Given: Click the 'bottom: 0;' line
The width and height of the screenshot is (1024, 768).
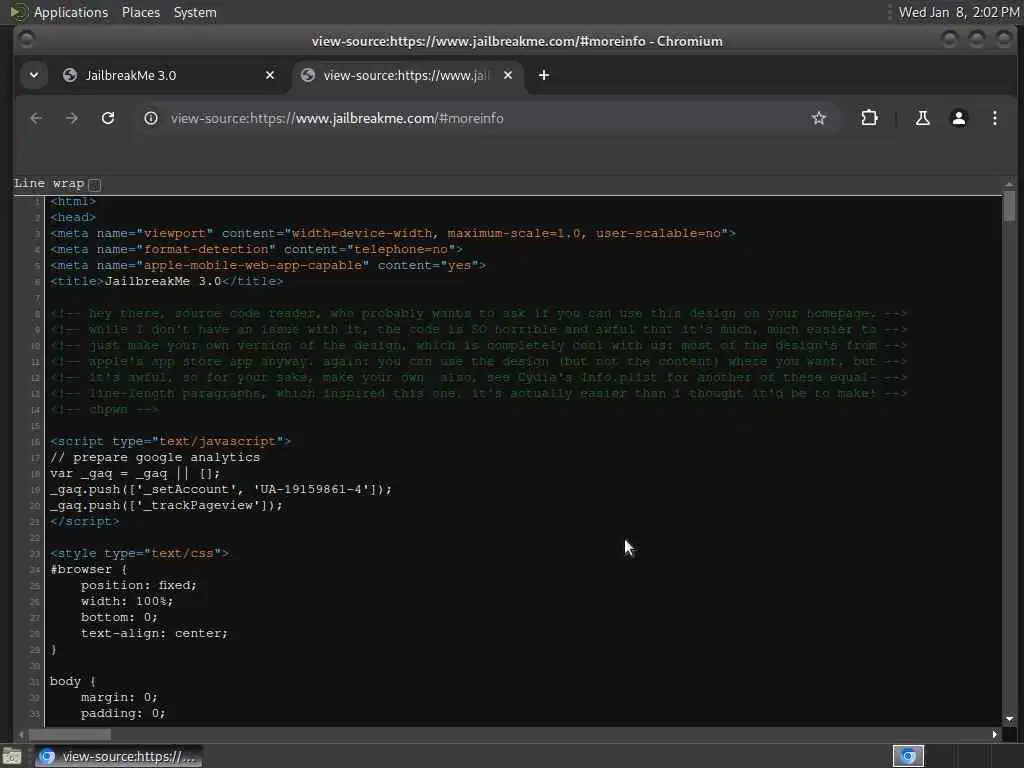Looking at the screenshot, I should click(x=119, y=617).
